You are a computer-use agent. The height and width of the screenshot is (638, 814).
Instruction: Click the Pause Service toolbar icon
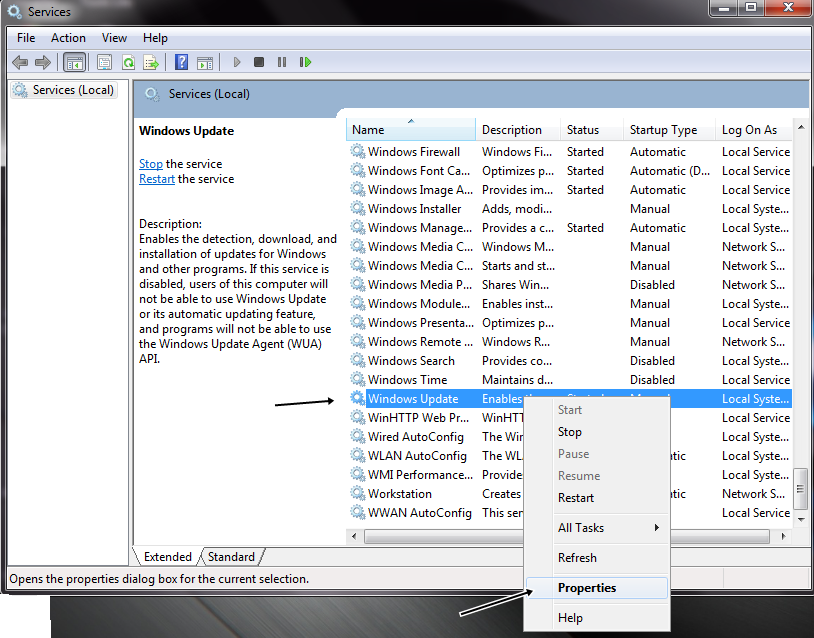click(282, 62)
